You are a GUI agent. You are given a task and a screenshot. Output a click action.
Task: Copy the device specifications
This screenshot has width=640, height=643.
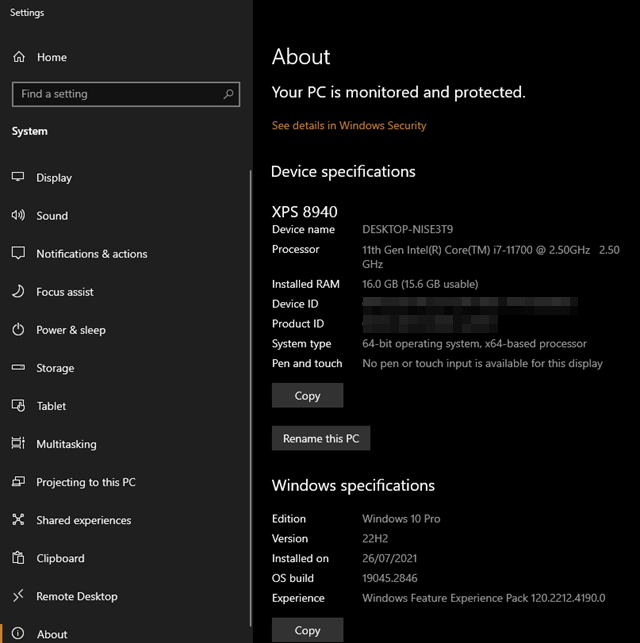[x=307, y=395]
